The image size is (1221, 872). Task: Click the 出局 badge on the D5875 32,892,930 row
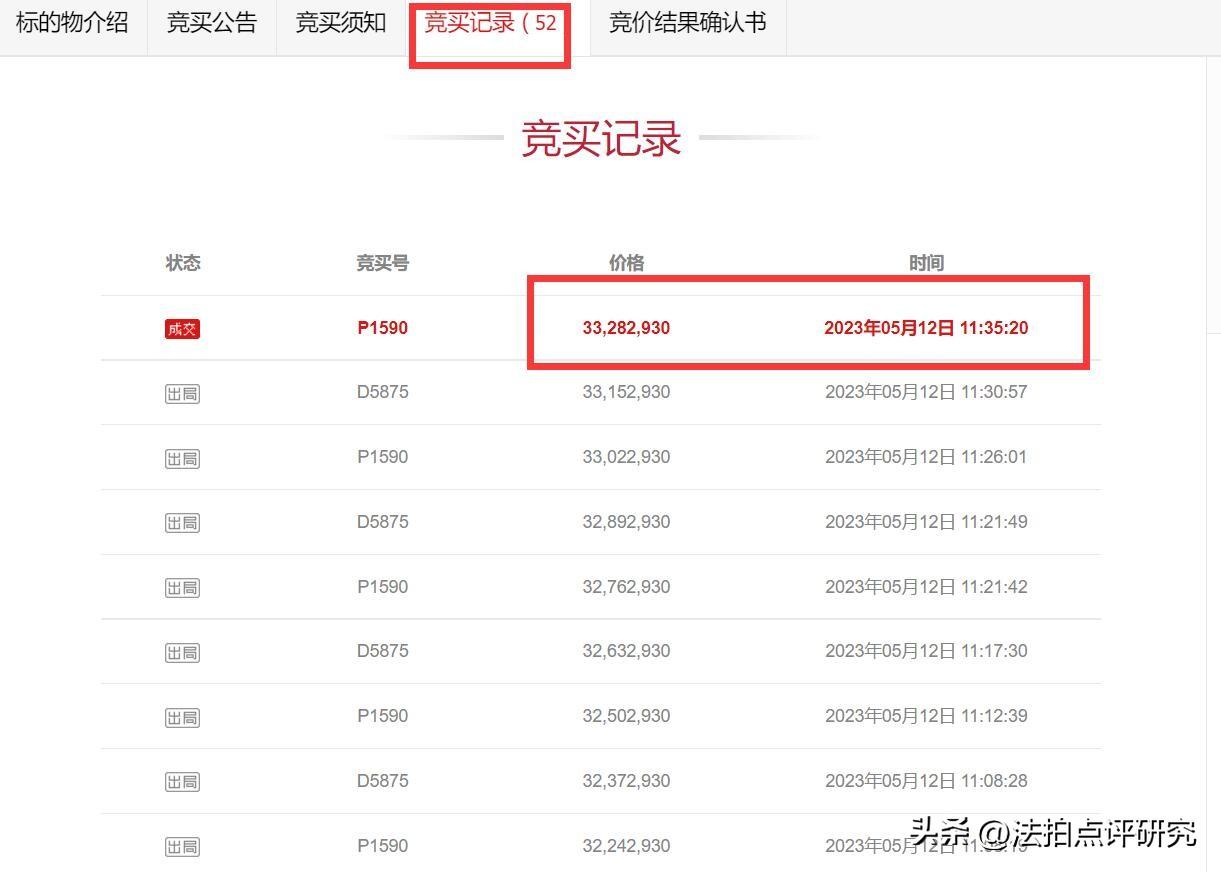[x=182, y=521]
